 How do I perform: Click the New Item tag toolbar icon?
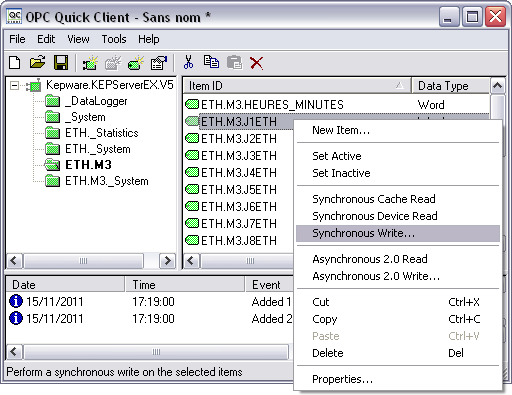136,63
